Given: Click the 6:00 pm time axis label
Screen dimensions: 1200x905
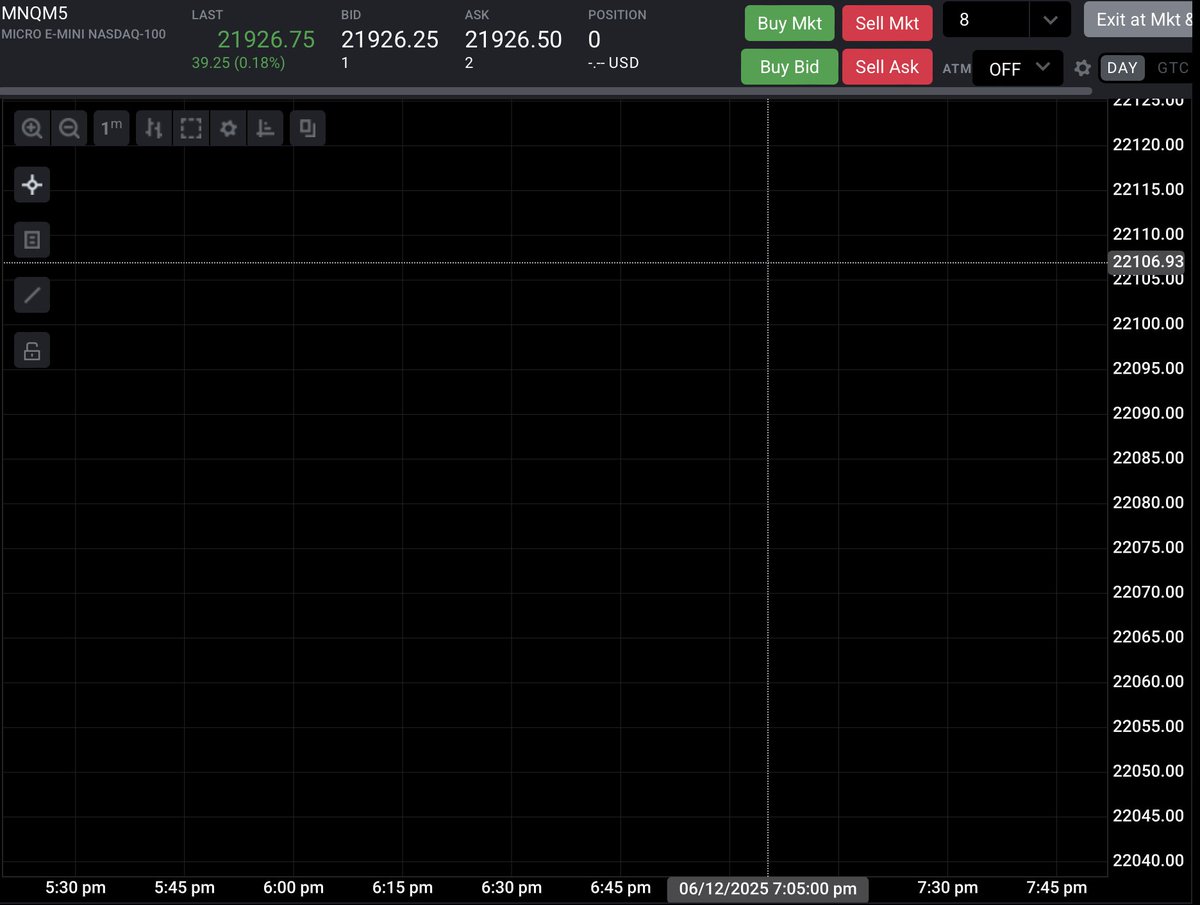Looking at the screenshot, I should coord(293,888).
